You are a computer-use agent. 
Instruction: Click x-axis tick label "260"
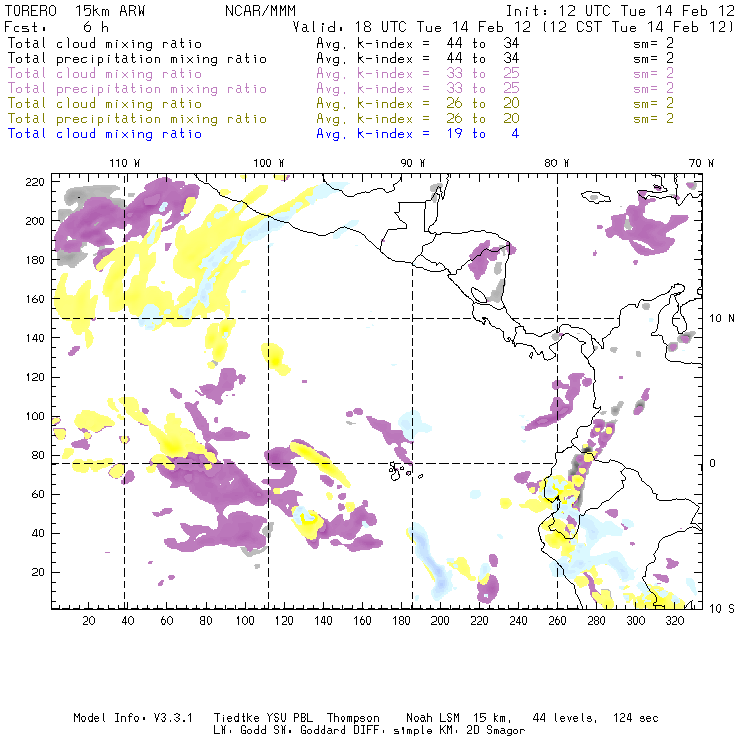pos(557,621)
